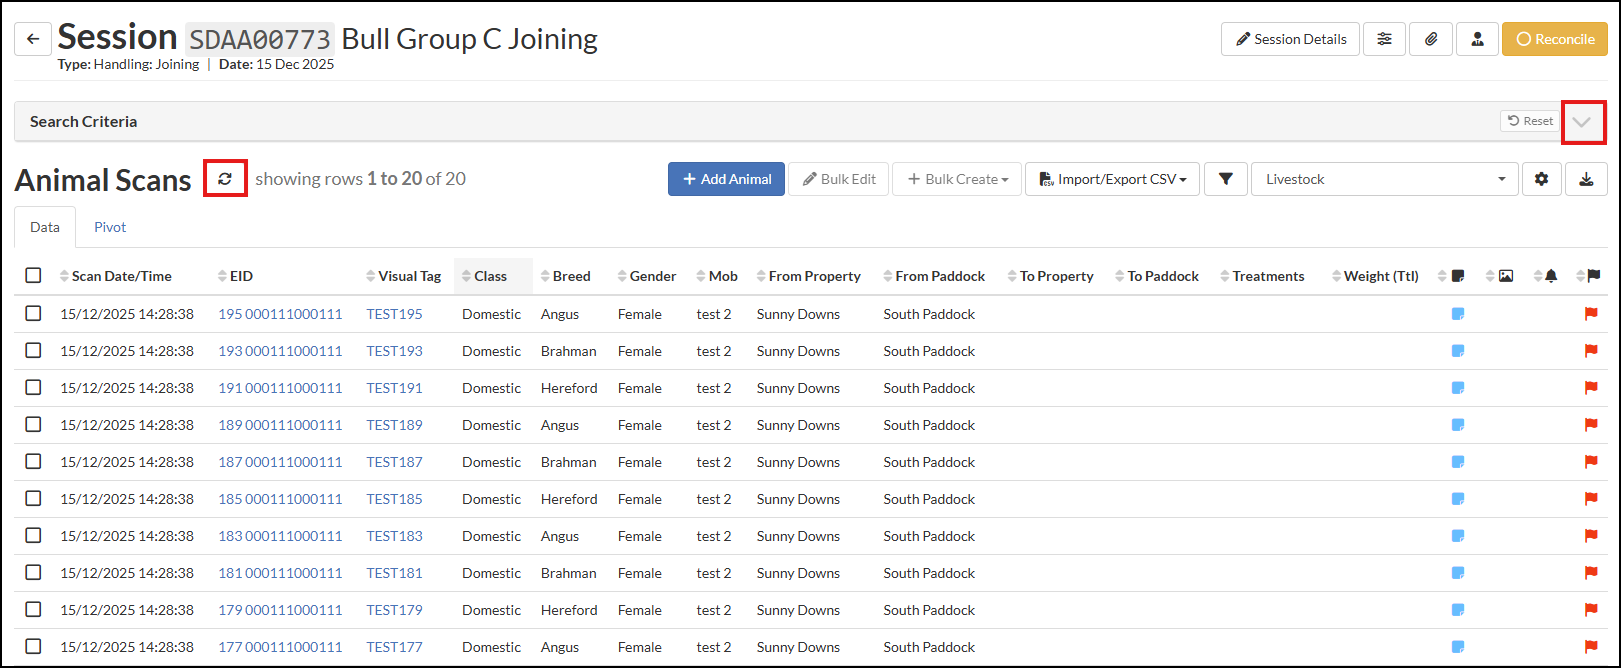Click the paperclip attachments icon
Viewport: 1621px width, 668px height.
(1431, 39)
